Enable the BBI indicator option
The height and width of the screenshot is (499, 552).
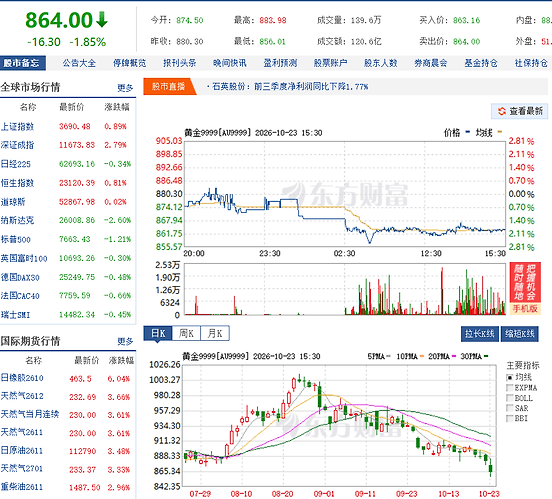coord(509,418)
